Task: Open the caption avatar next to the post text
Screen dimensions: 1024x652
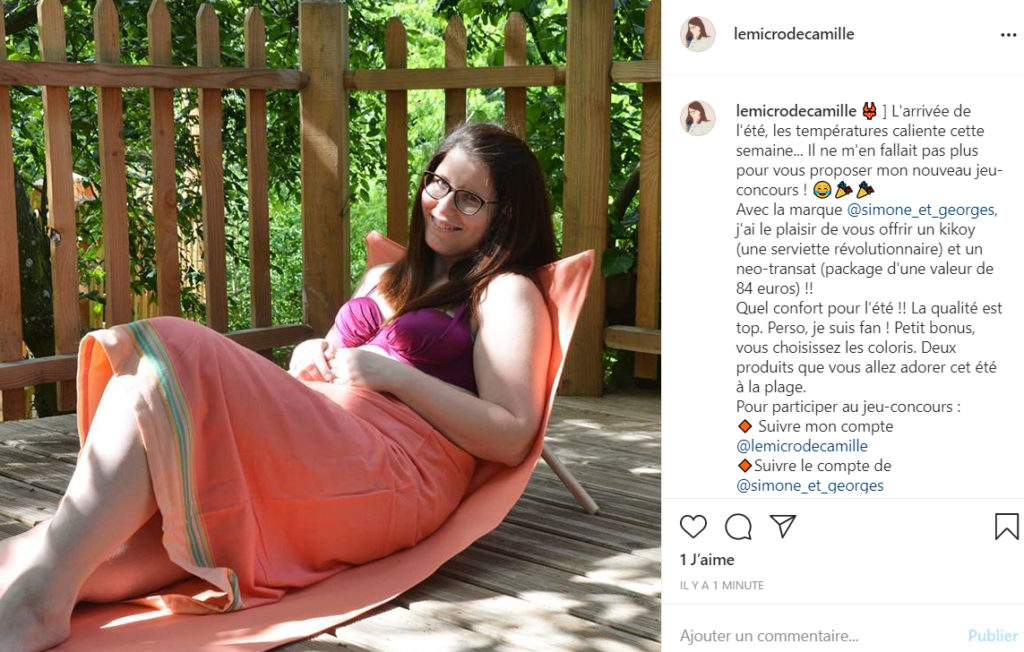Action: point(697,118)
